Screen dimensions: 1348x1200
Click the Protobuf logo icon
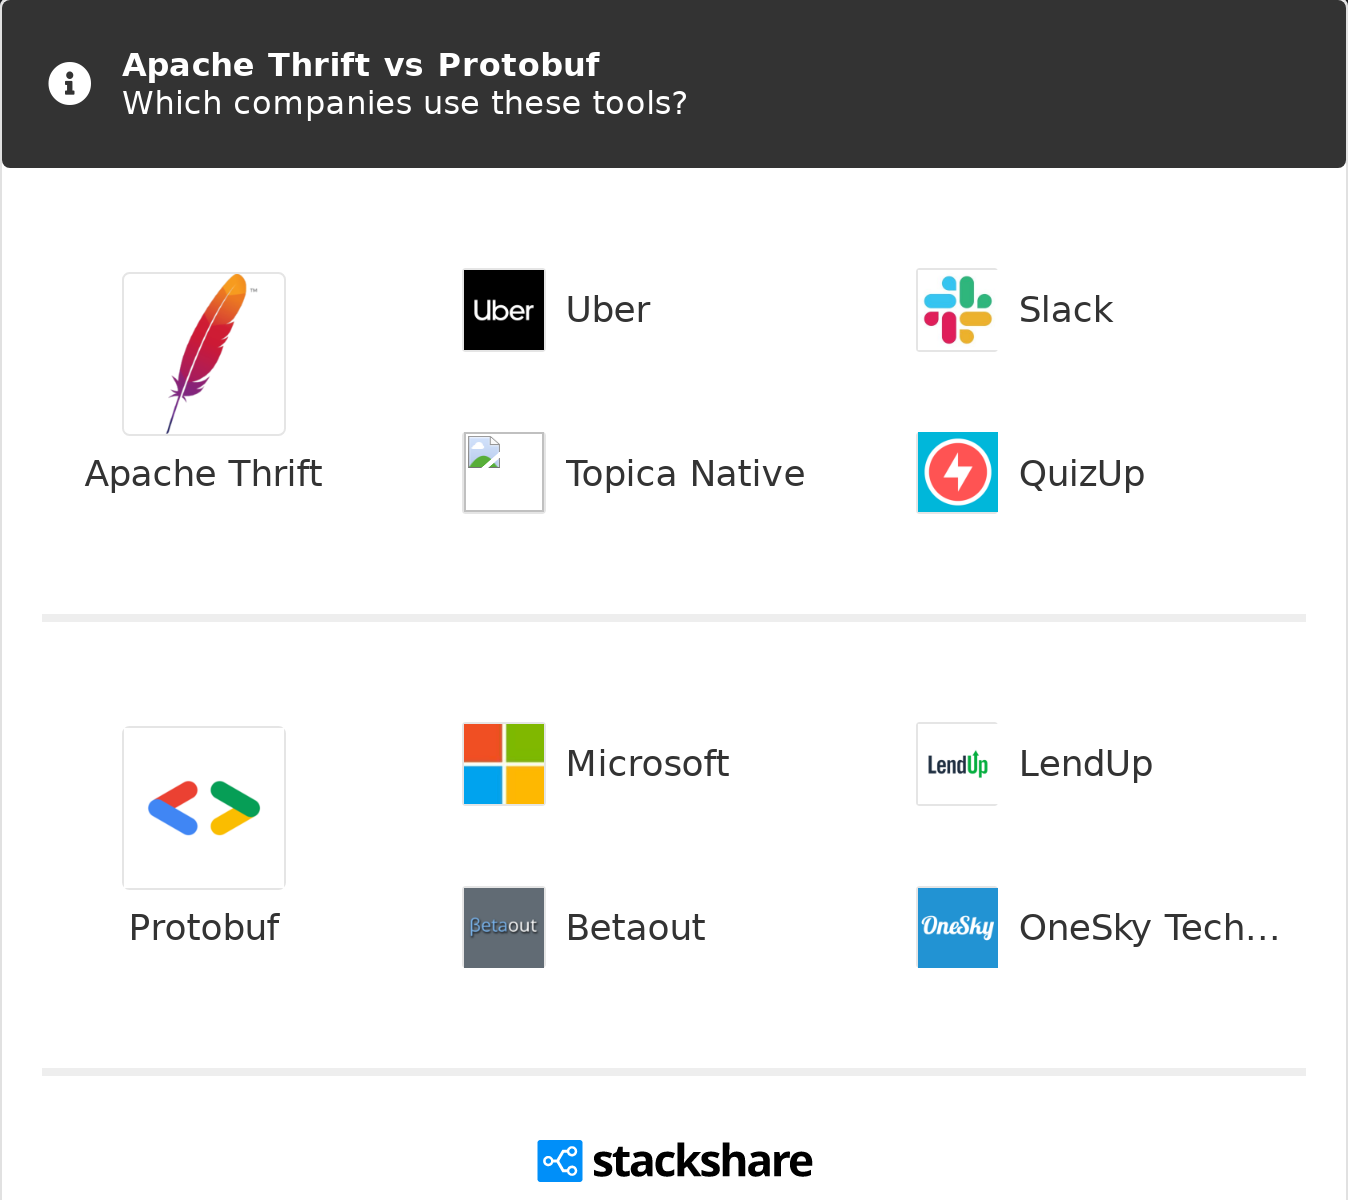click(204, 808)
